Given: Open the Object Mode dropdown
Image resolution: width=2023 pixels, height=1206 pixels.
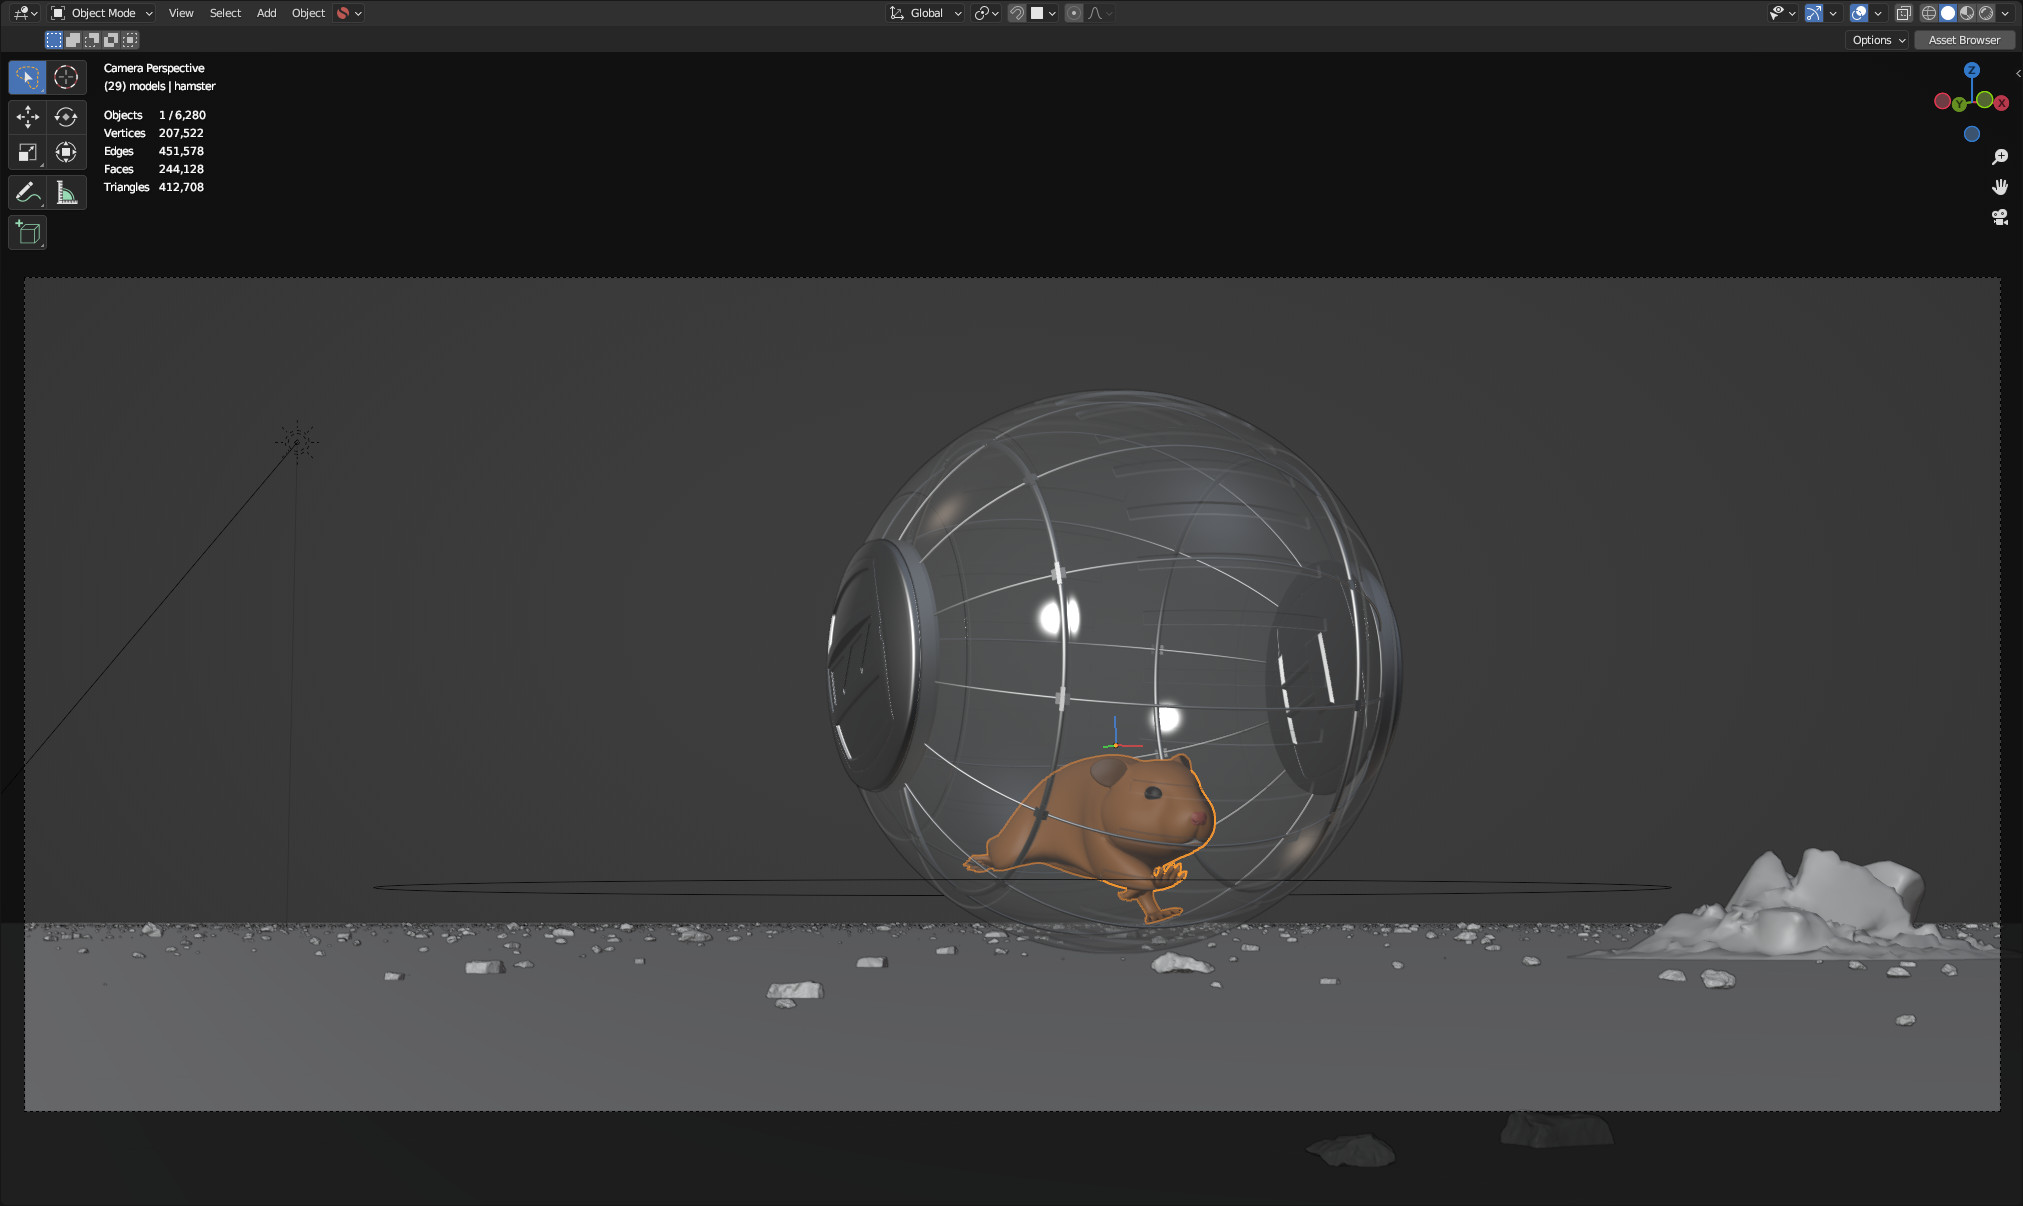Looking at the screenshot, I should [x=100, y=13].
